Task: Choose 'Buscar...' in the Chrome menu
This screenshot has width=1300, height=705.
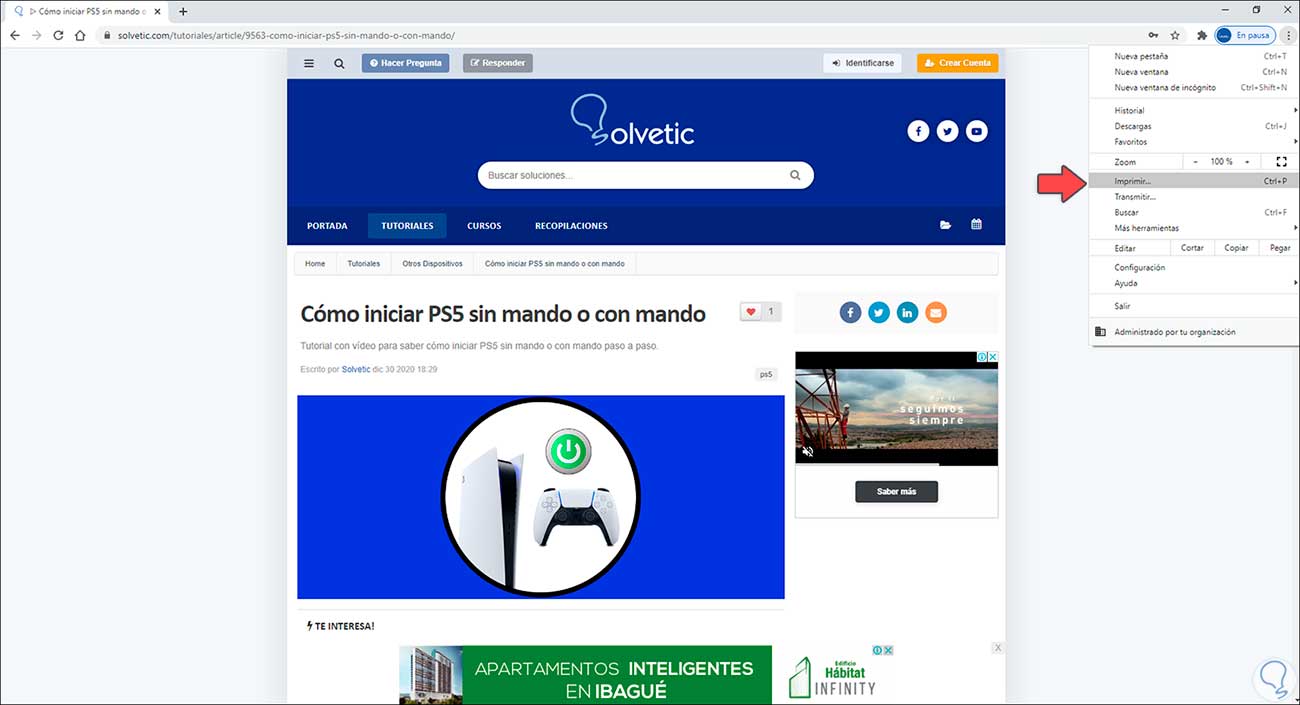Action: 1194,212
